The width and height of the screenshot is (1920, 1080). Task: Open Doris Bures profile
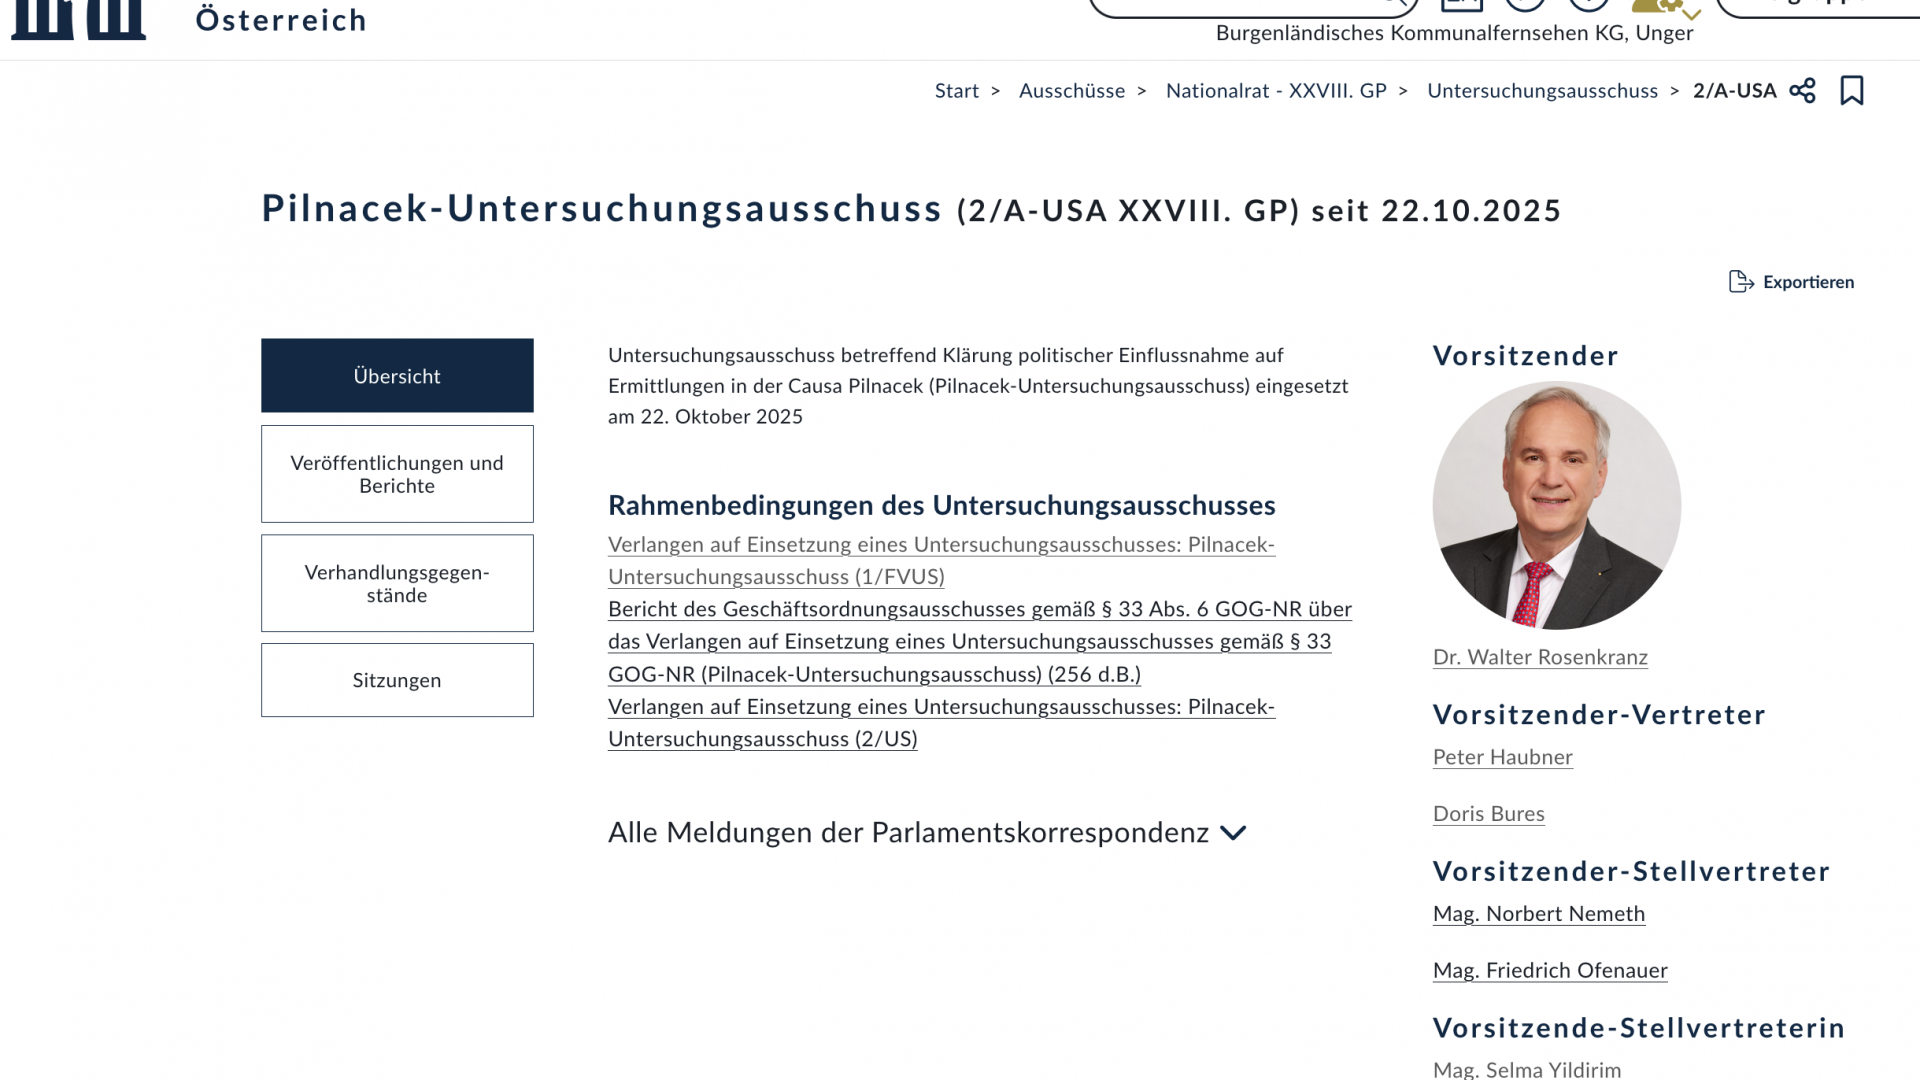tap(1488, 814)
